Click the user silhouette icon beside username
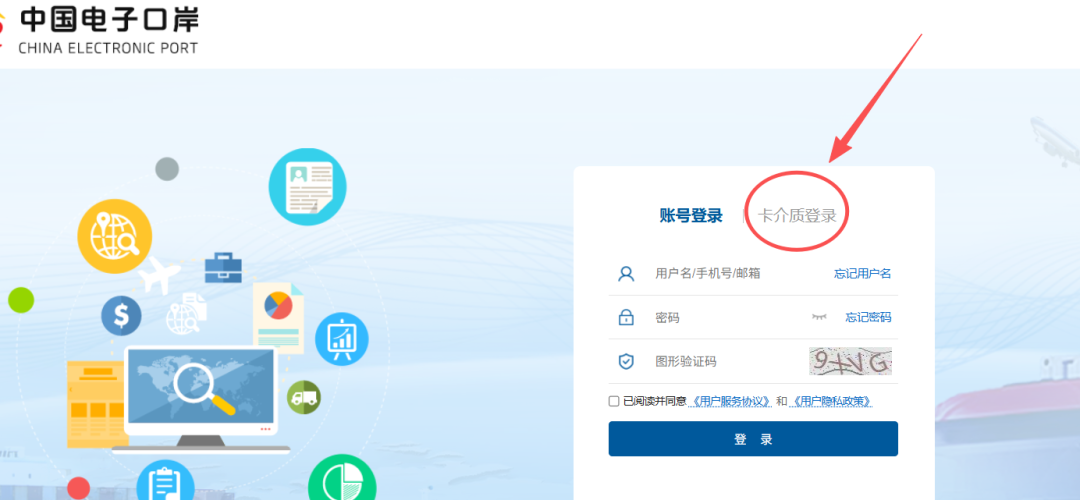 [625, 273]
